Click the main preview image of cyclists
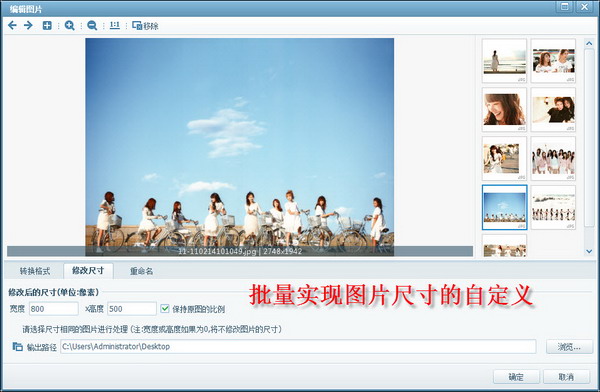 pyautogui.click(x=240, y=147)
